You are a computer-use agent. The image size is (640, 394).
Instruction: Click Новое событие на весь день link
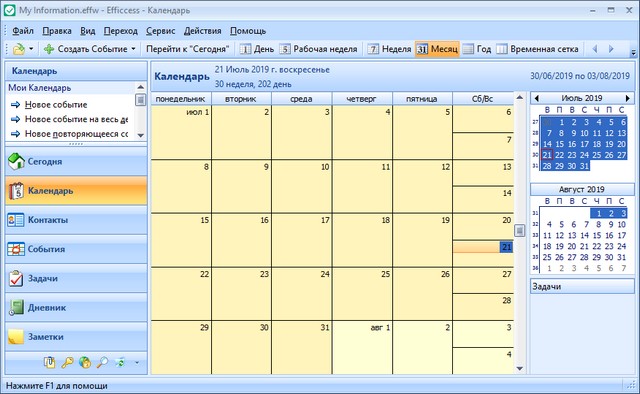pos(76,119)
